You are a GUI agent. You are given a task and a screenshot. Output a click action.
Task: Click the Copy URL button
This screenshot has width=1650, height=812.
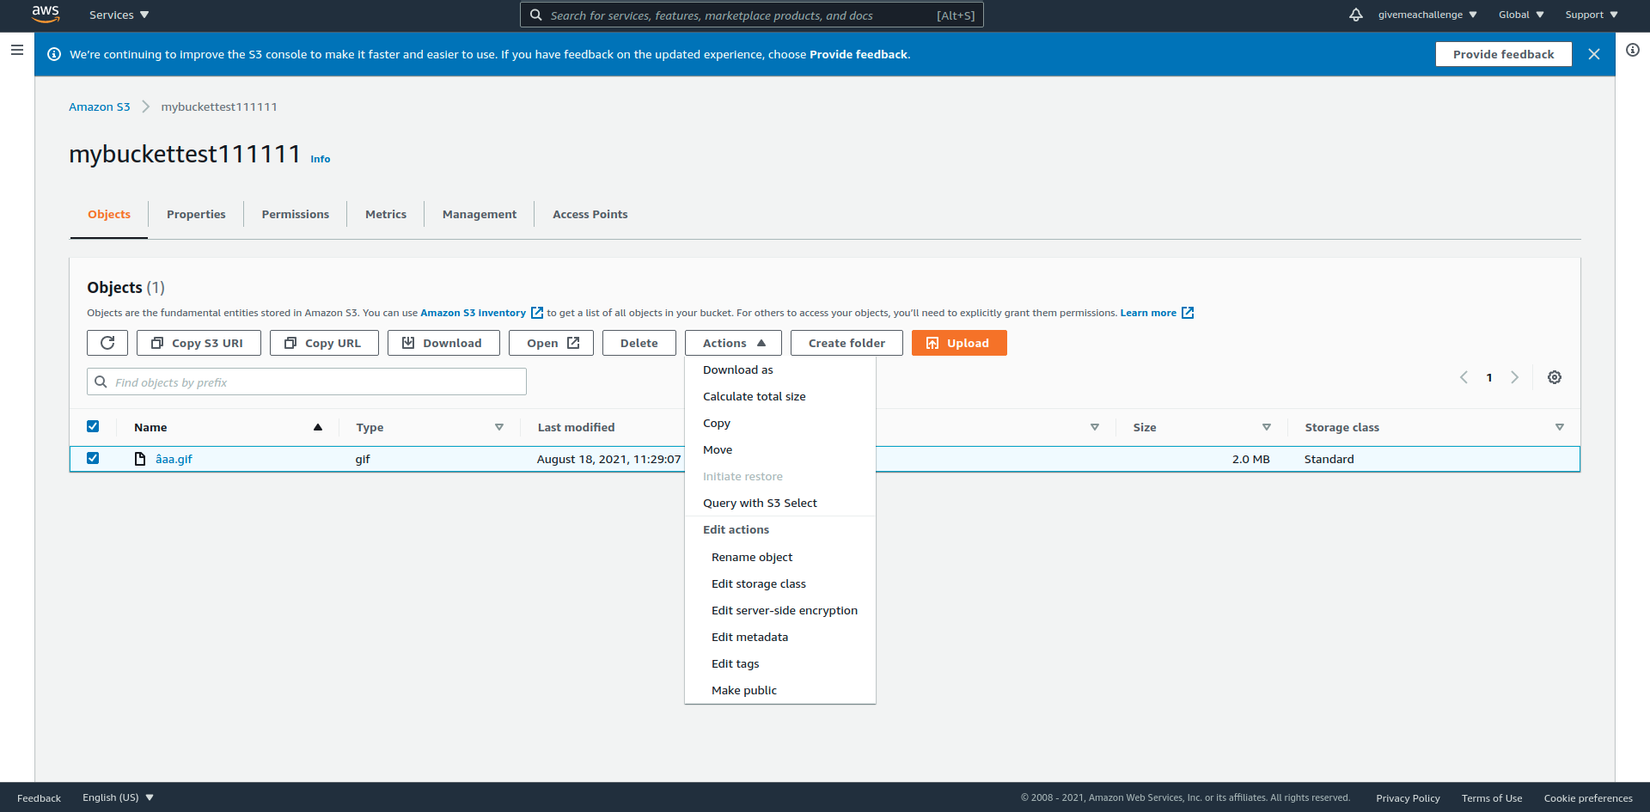click(324, 343)
